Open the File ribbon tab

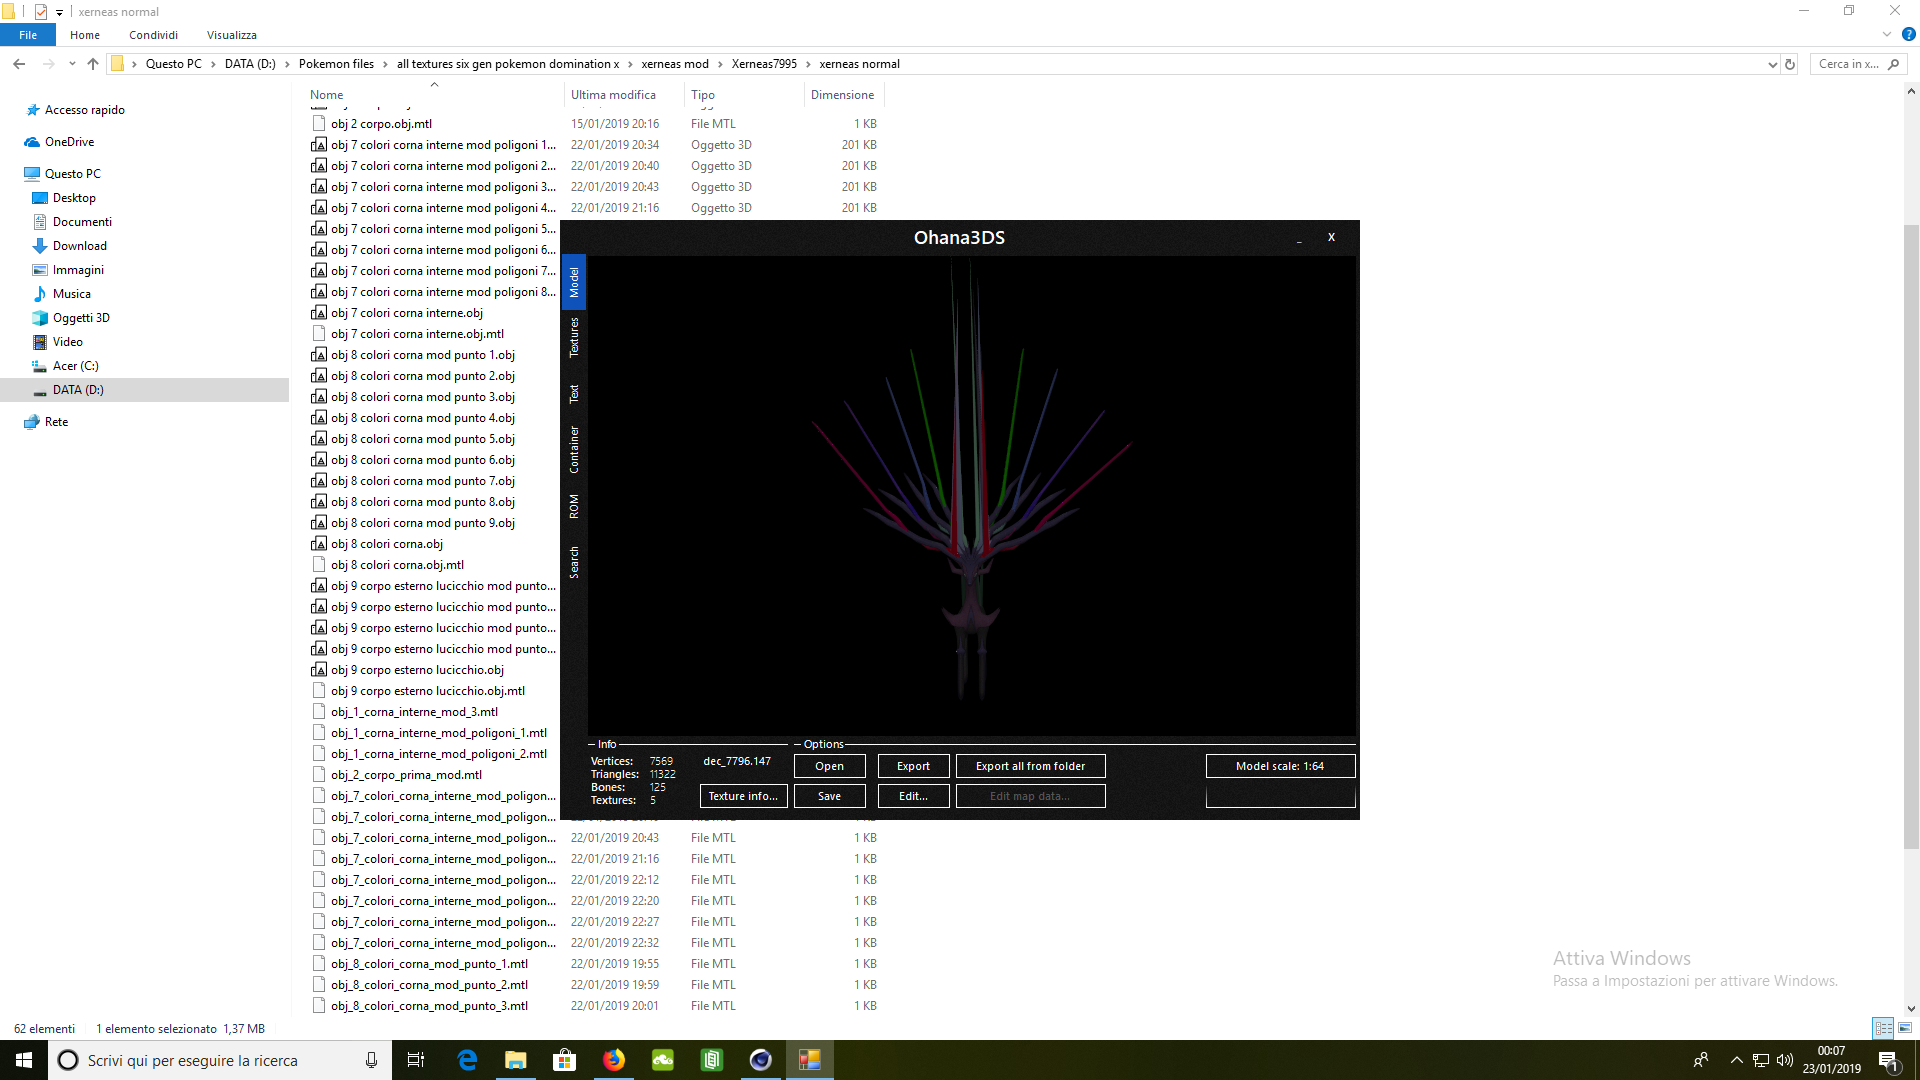point(28,35)
